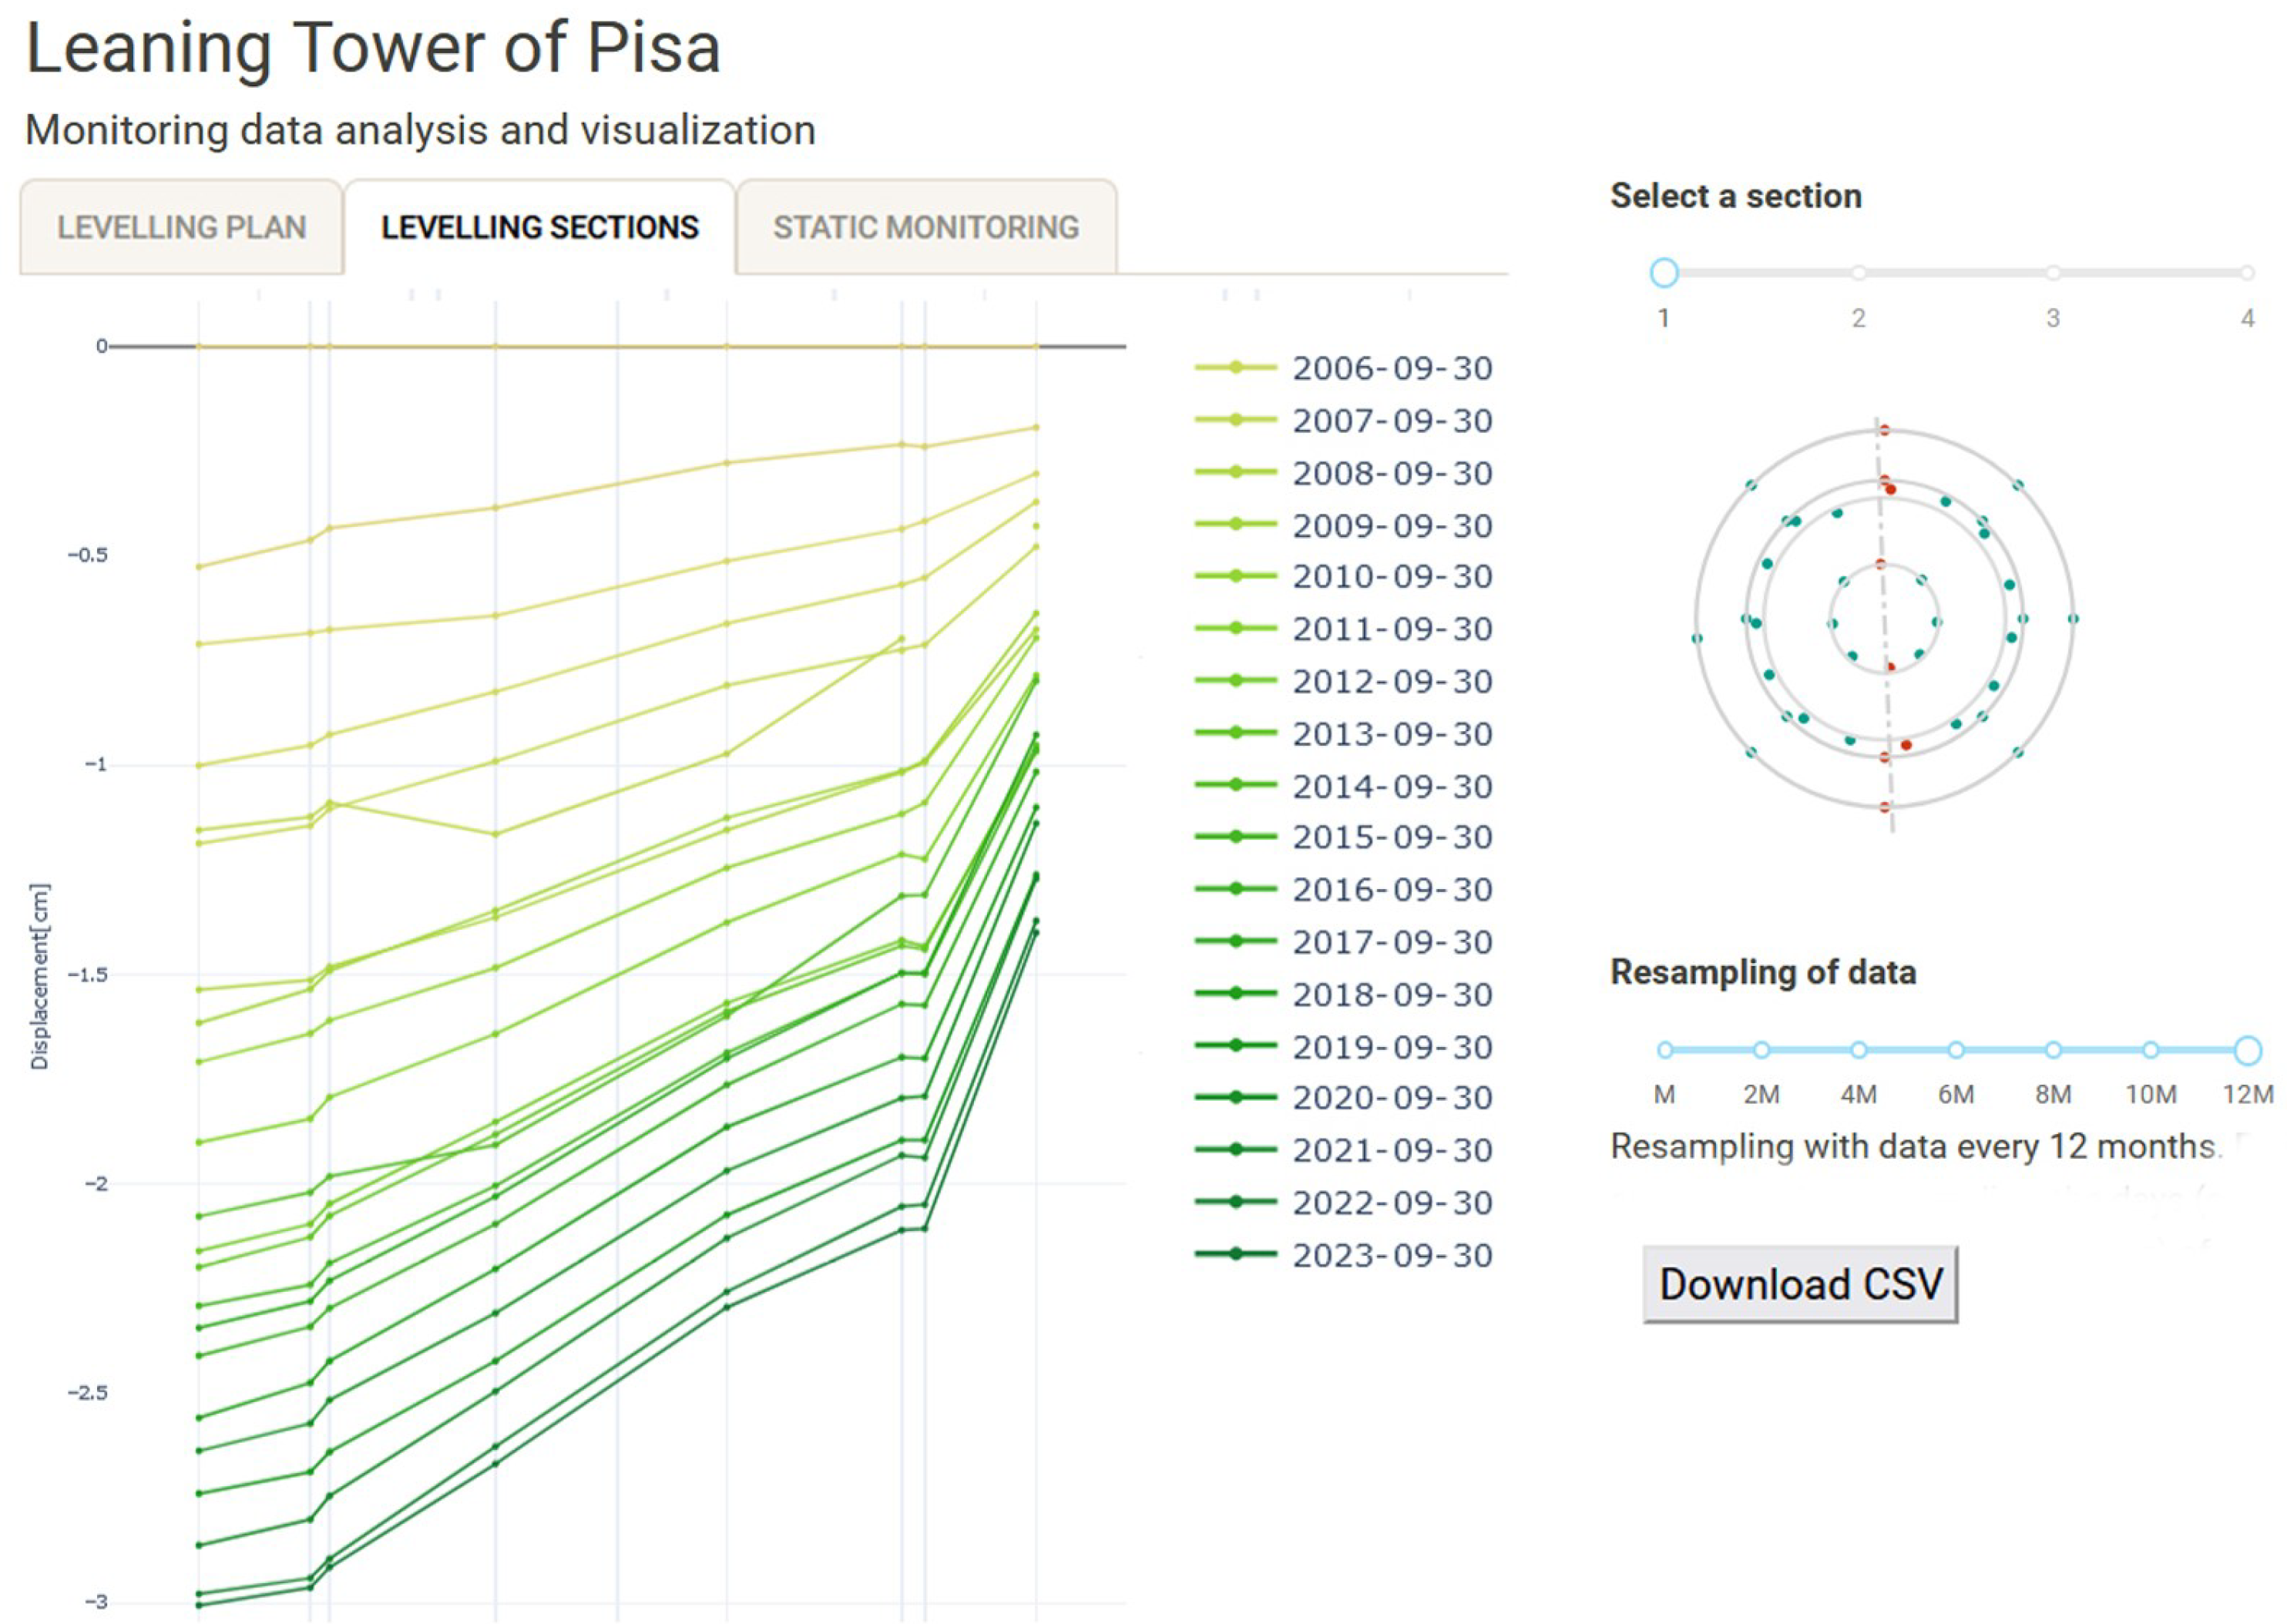
Task: Set resampling slider to 10M
Action: coord(2150,1050)
